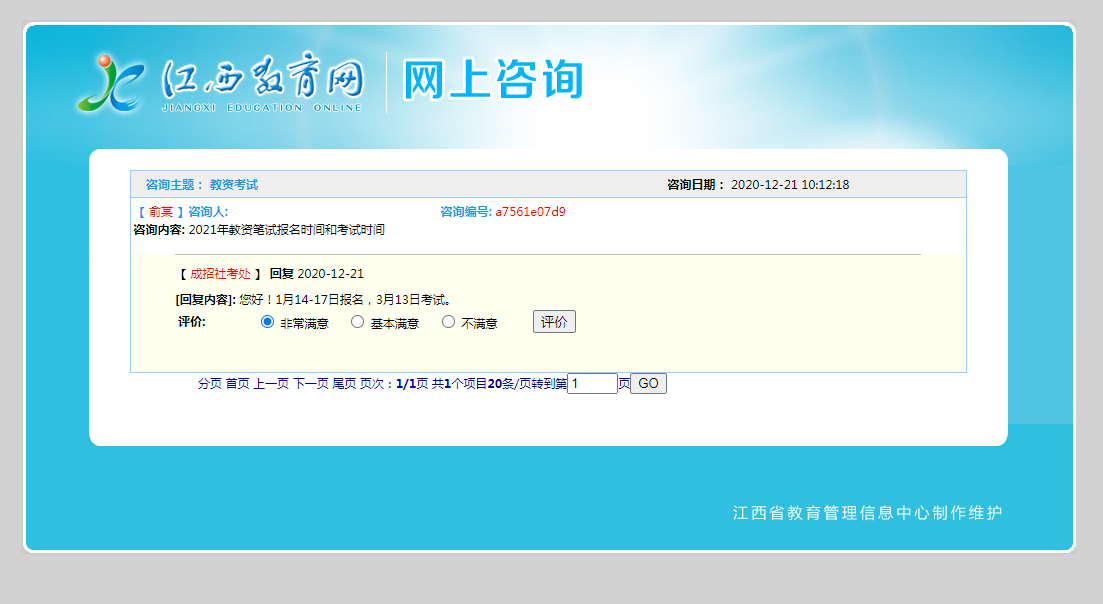Click the GO page jump button
Image resolution: width=1103 pixels, height=604 pixels.
coord(648,383)
